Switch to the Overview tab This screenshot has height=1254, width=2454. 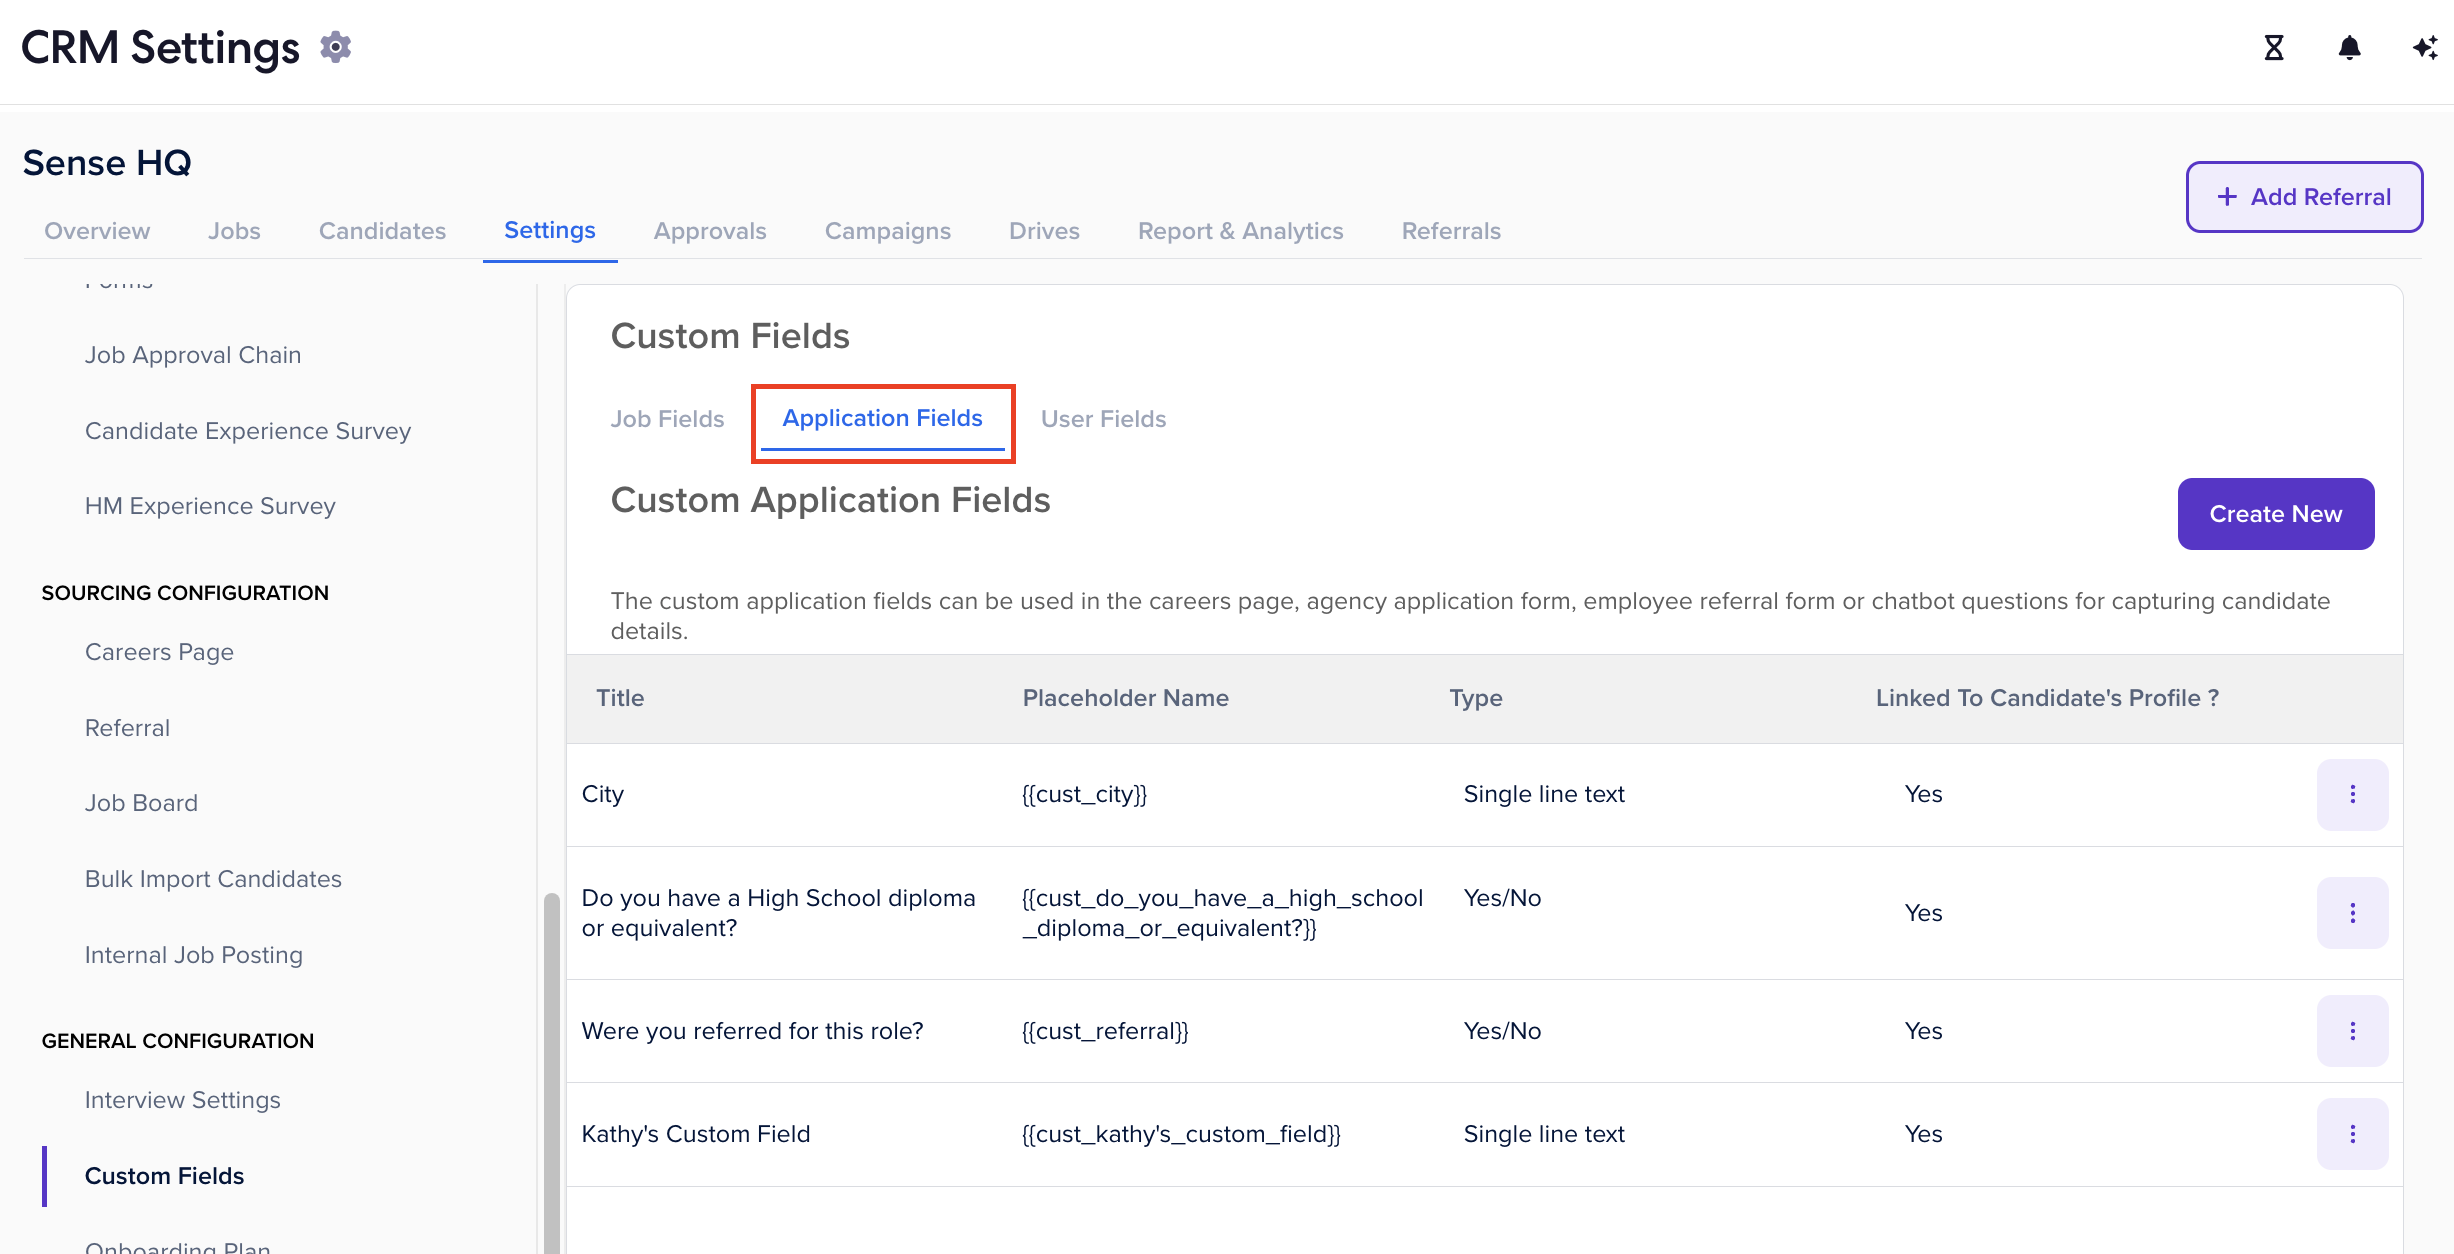pos(97,231)
